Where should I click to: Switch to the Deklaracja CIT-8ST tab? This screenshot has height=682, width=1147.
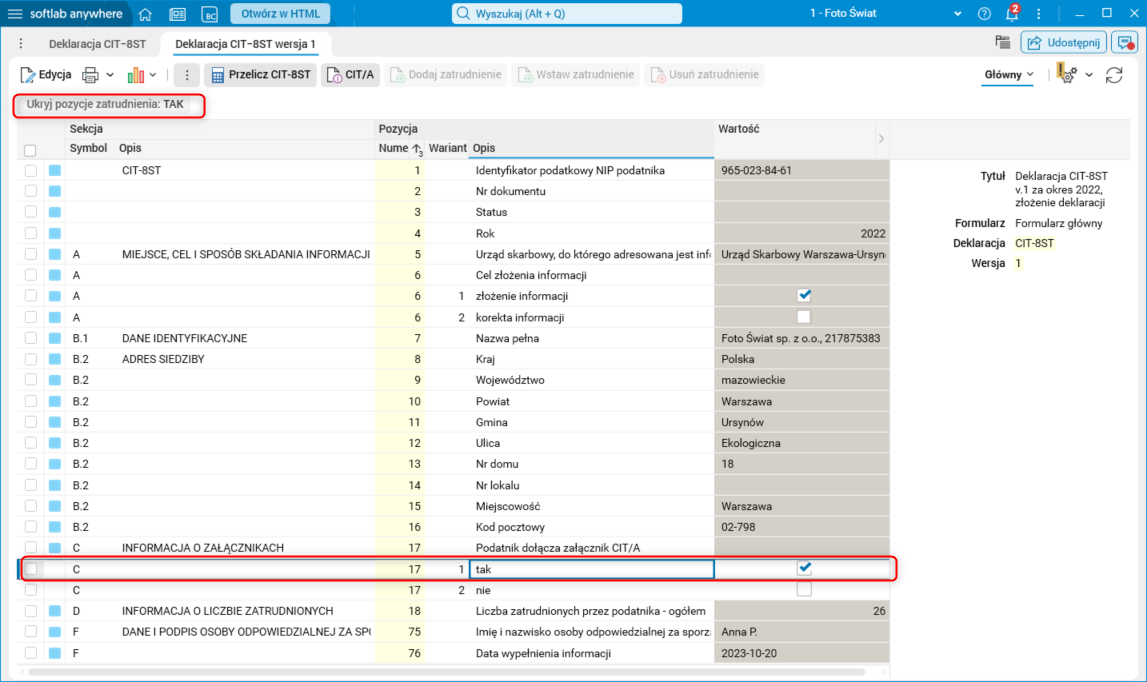(x=97, y=44)
